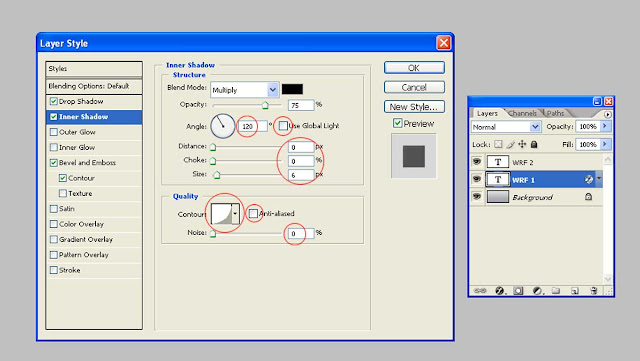This screenshot has width=640, height=361.
Task: Click the Choke slider handle
Action: point(213,161)
